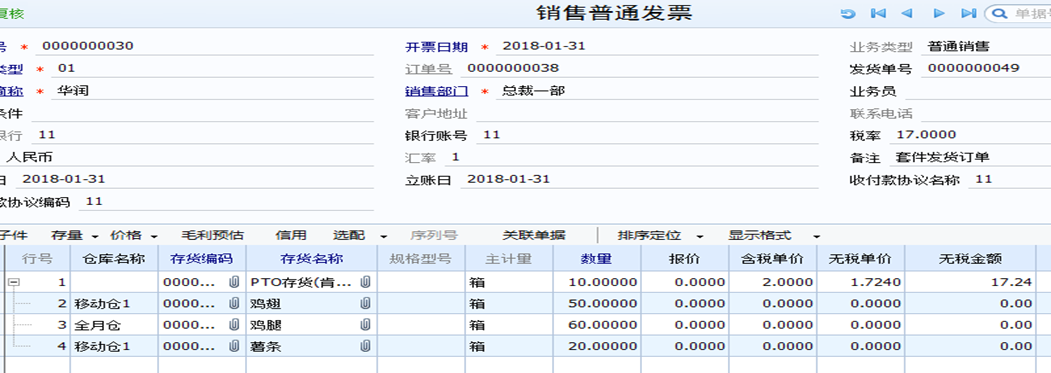Click paperclip next to PTO存货 name
The image size is (1051, 373).
(x=365, y=282)
